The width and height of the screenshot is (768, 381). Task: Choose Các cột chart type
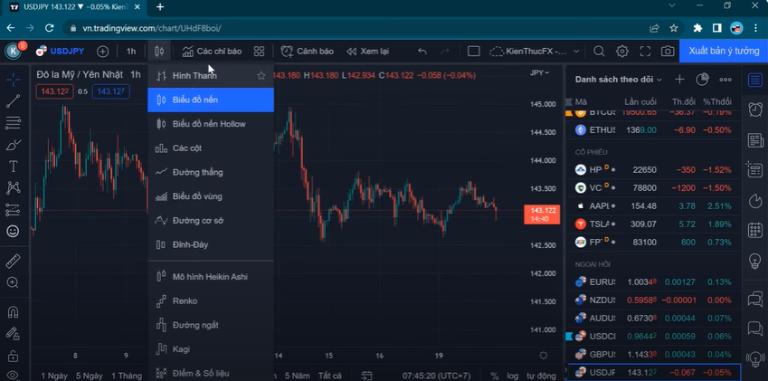coord(211,148)
